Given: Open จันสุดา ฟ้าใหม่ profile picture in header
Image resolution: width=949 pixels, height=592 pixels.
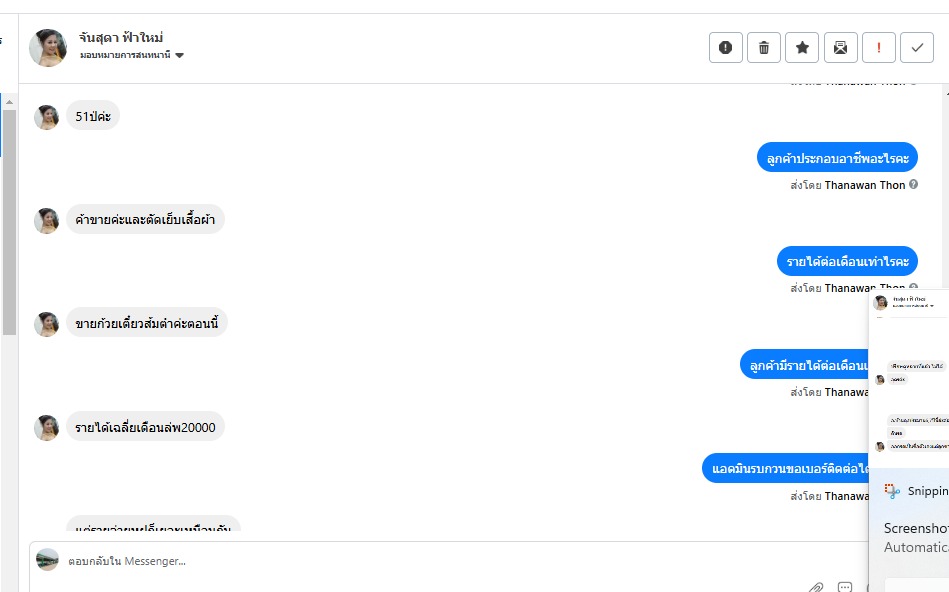Looking at the screenshot, I should (x=48, y=47).
